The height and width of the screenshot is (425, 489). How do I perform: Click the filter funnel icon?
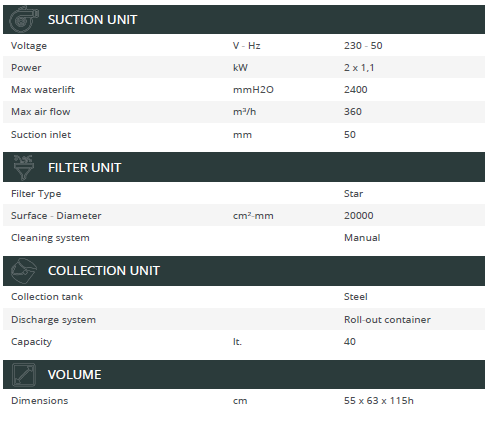pyautogui.click(x=24, y=167)
